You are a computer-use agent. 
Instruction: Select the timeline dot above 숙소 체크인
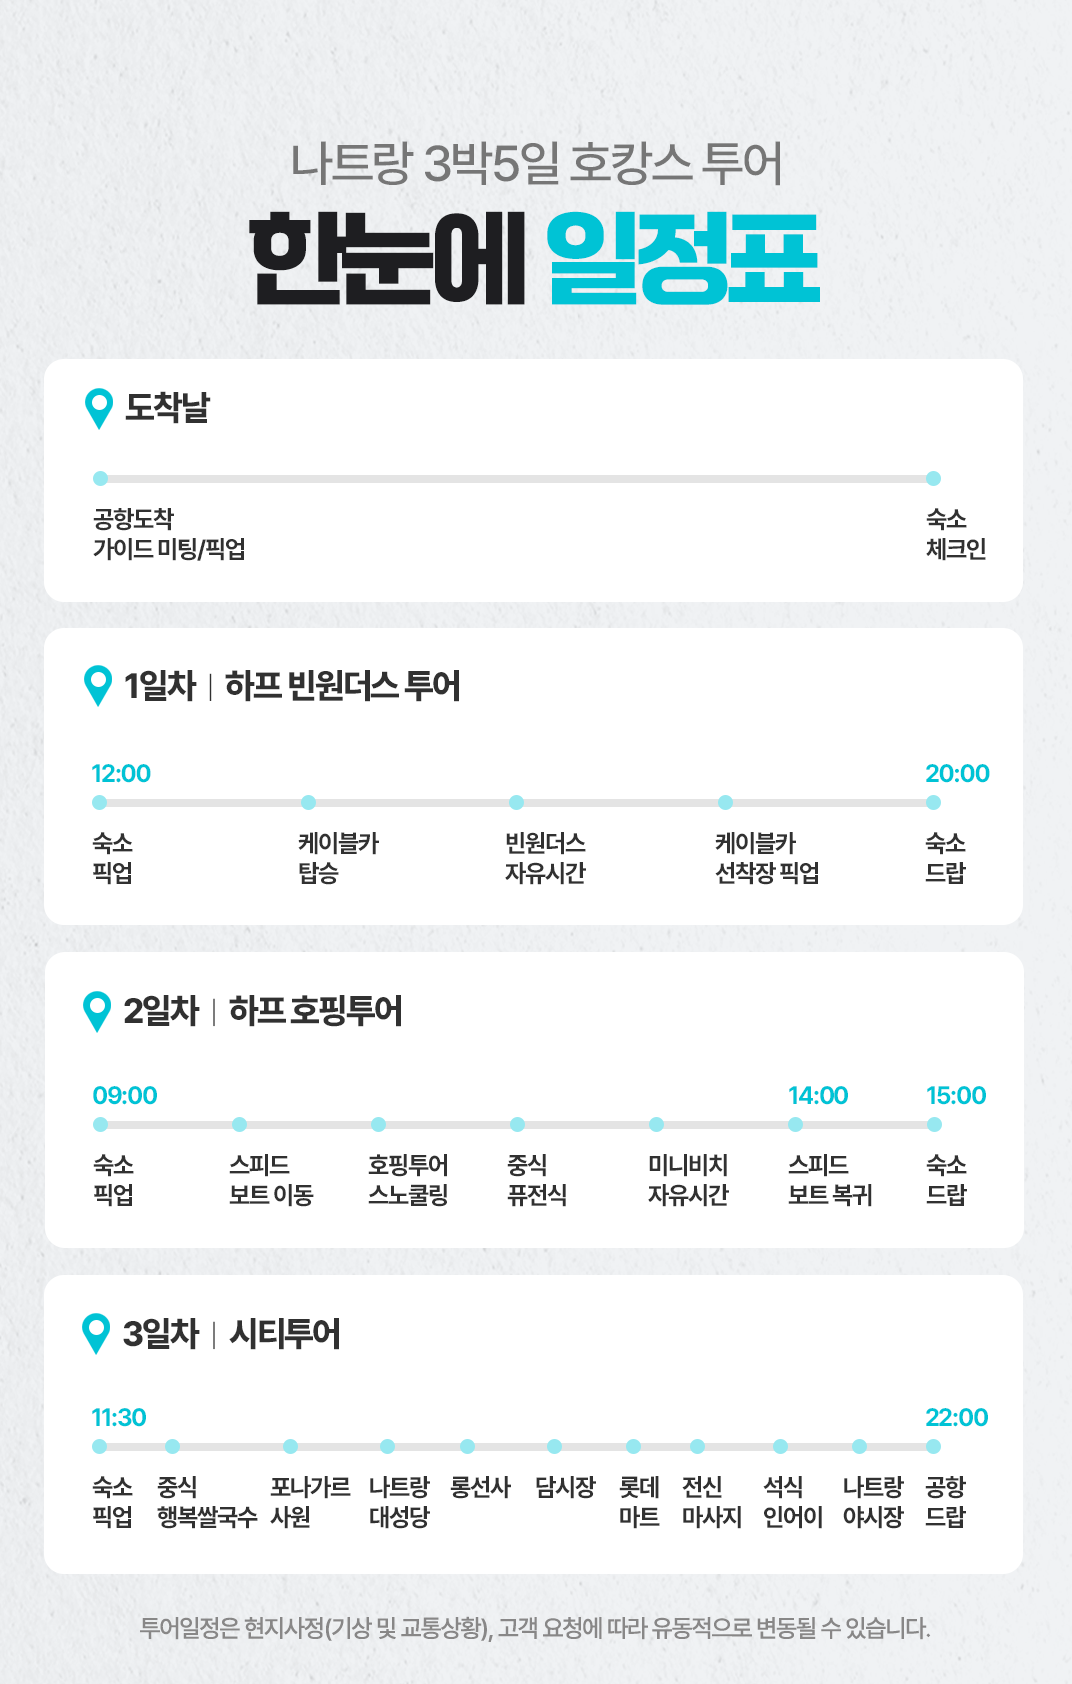tap(933, 478)
